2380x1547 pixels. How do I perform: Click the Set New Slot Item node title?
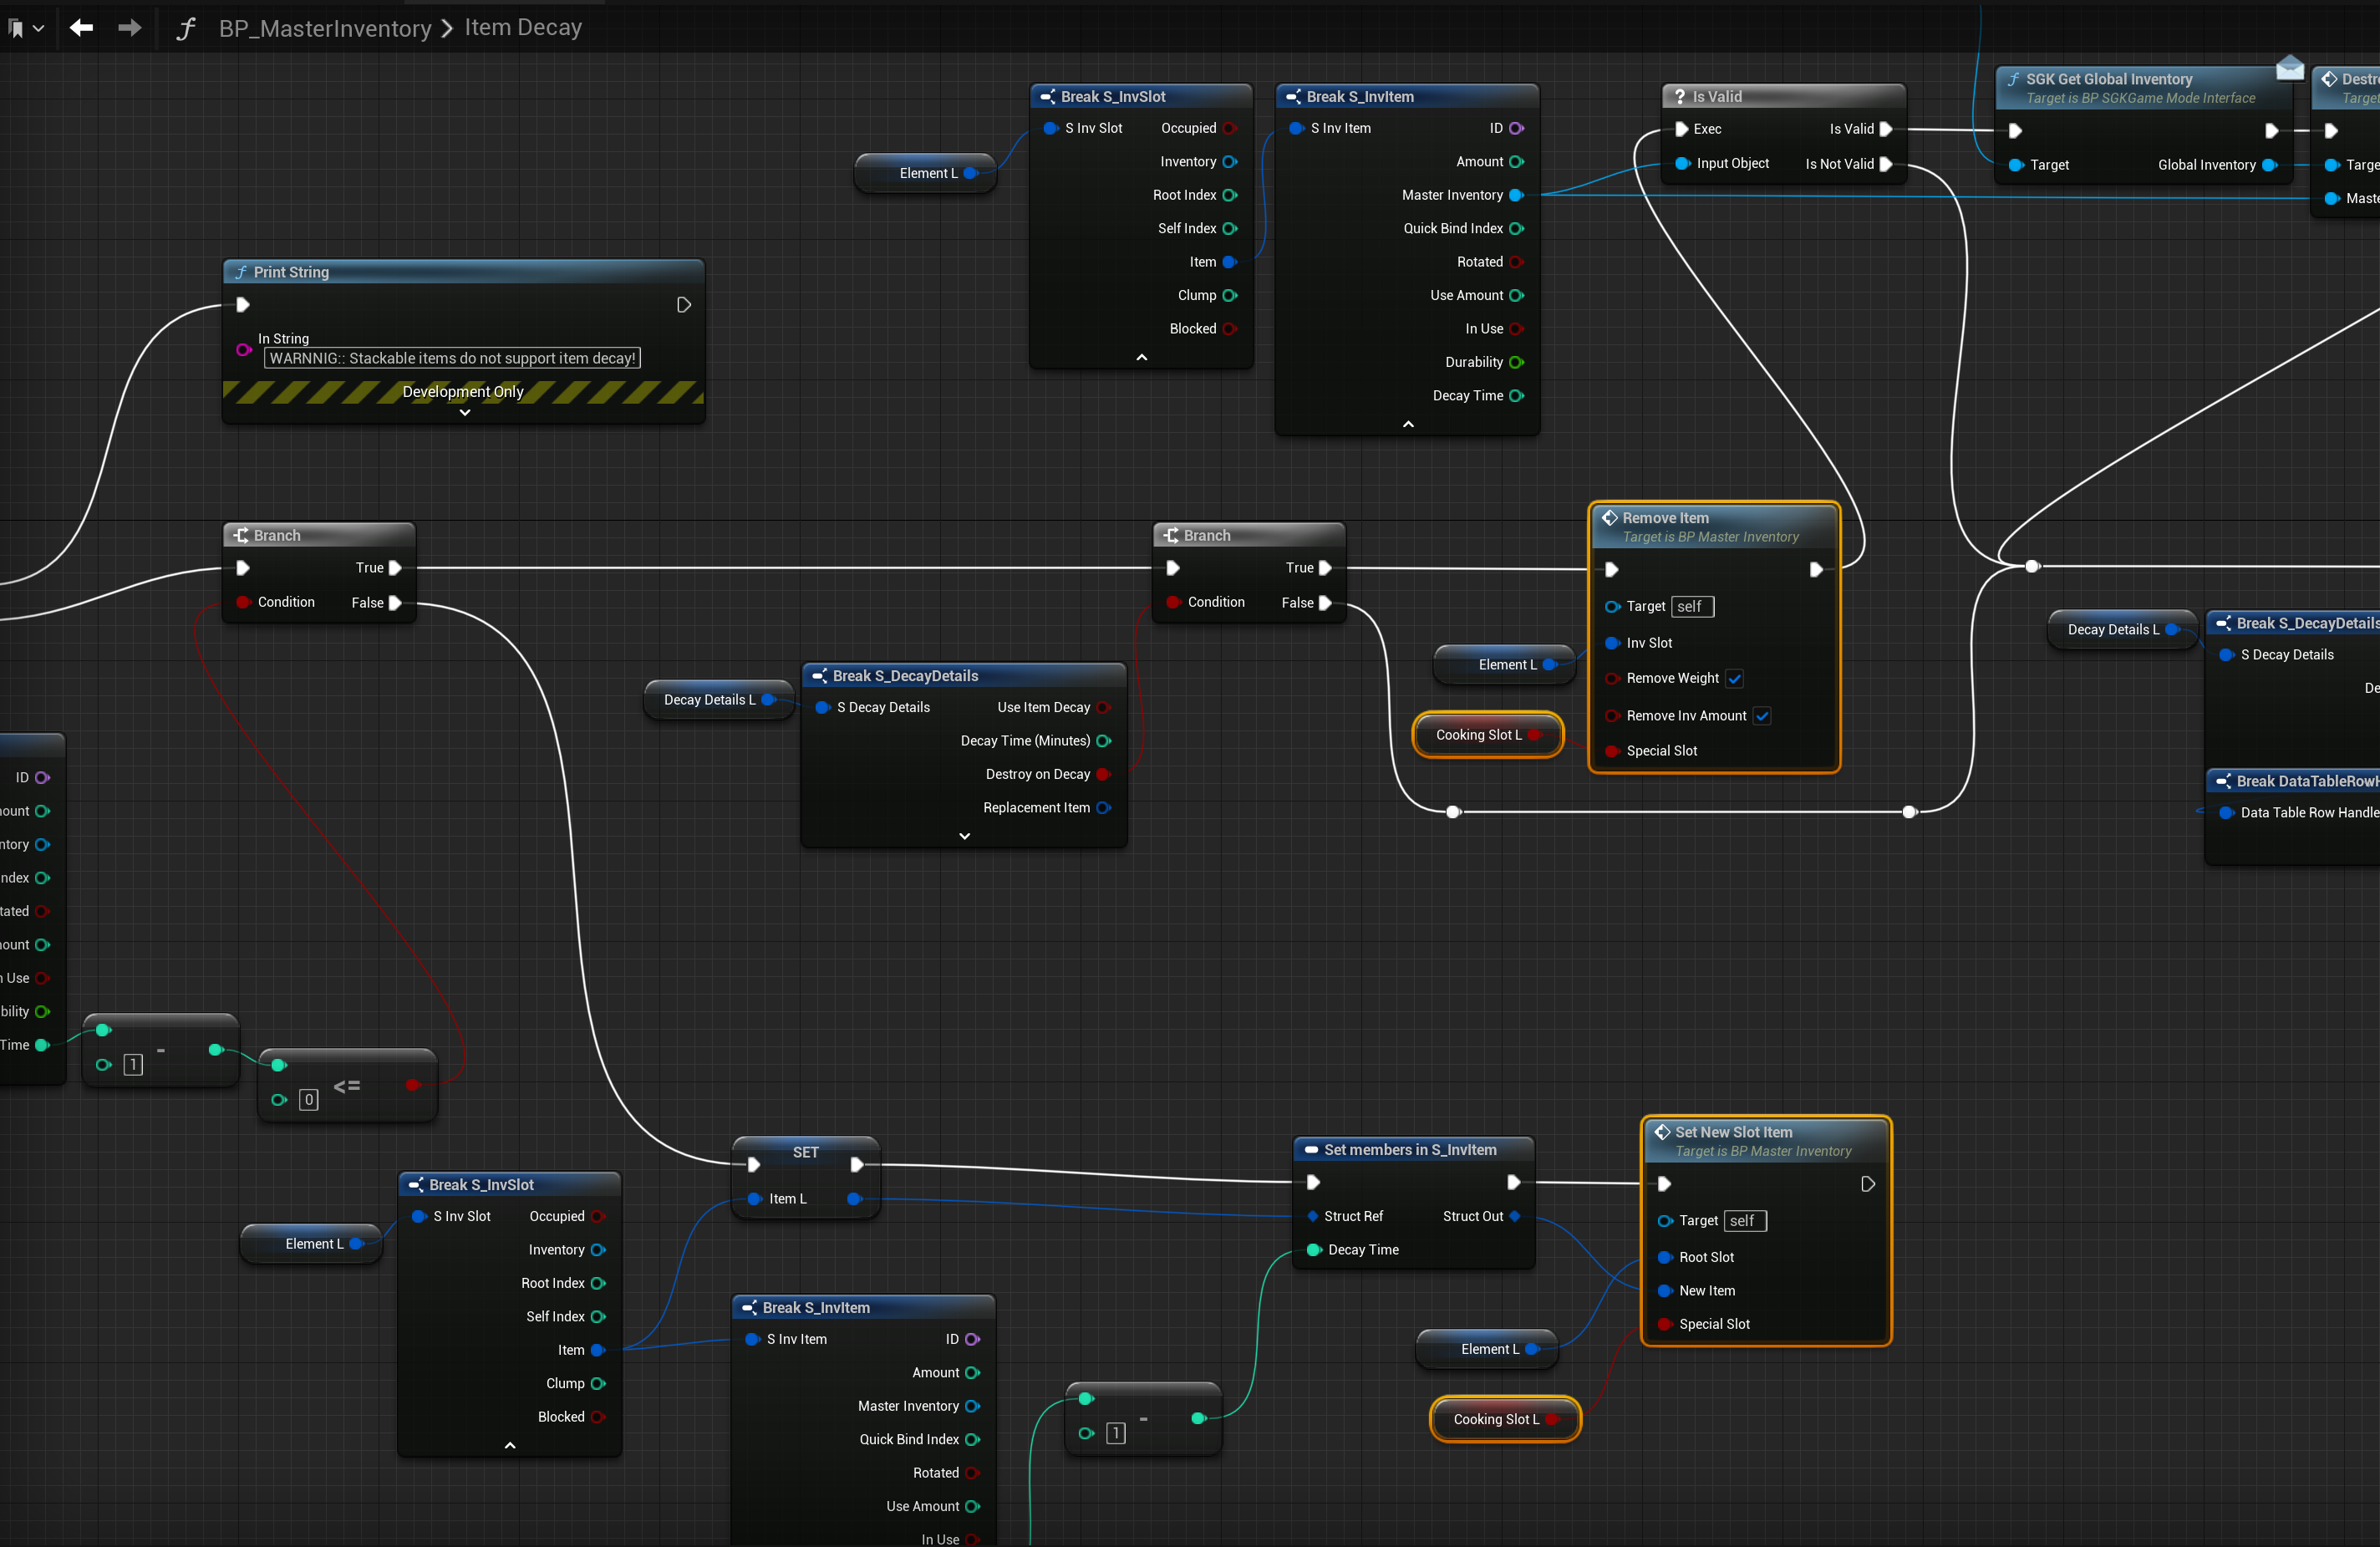(x=1733, y=1132)
